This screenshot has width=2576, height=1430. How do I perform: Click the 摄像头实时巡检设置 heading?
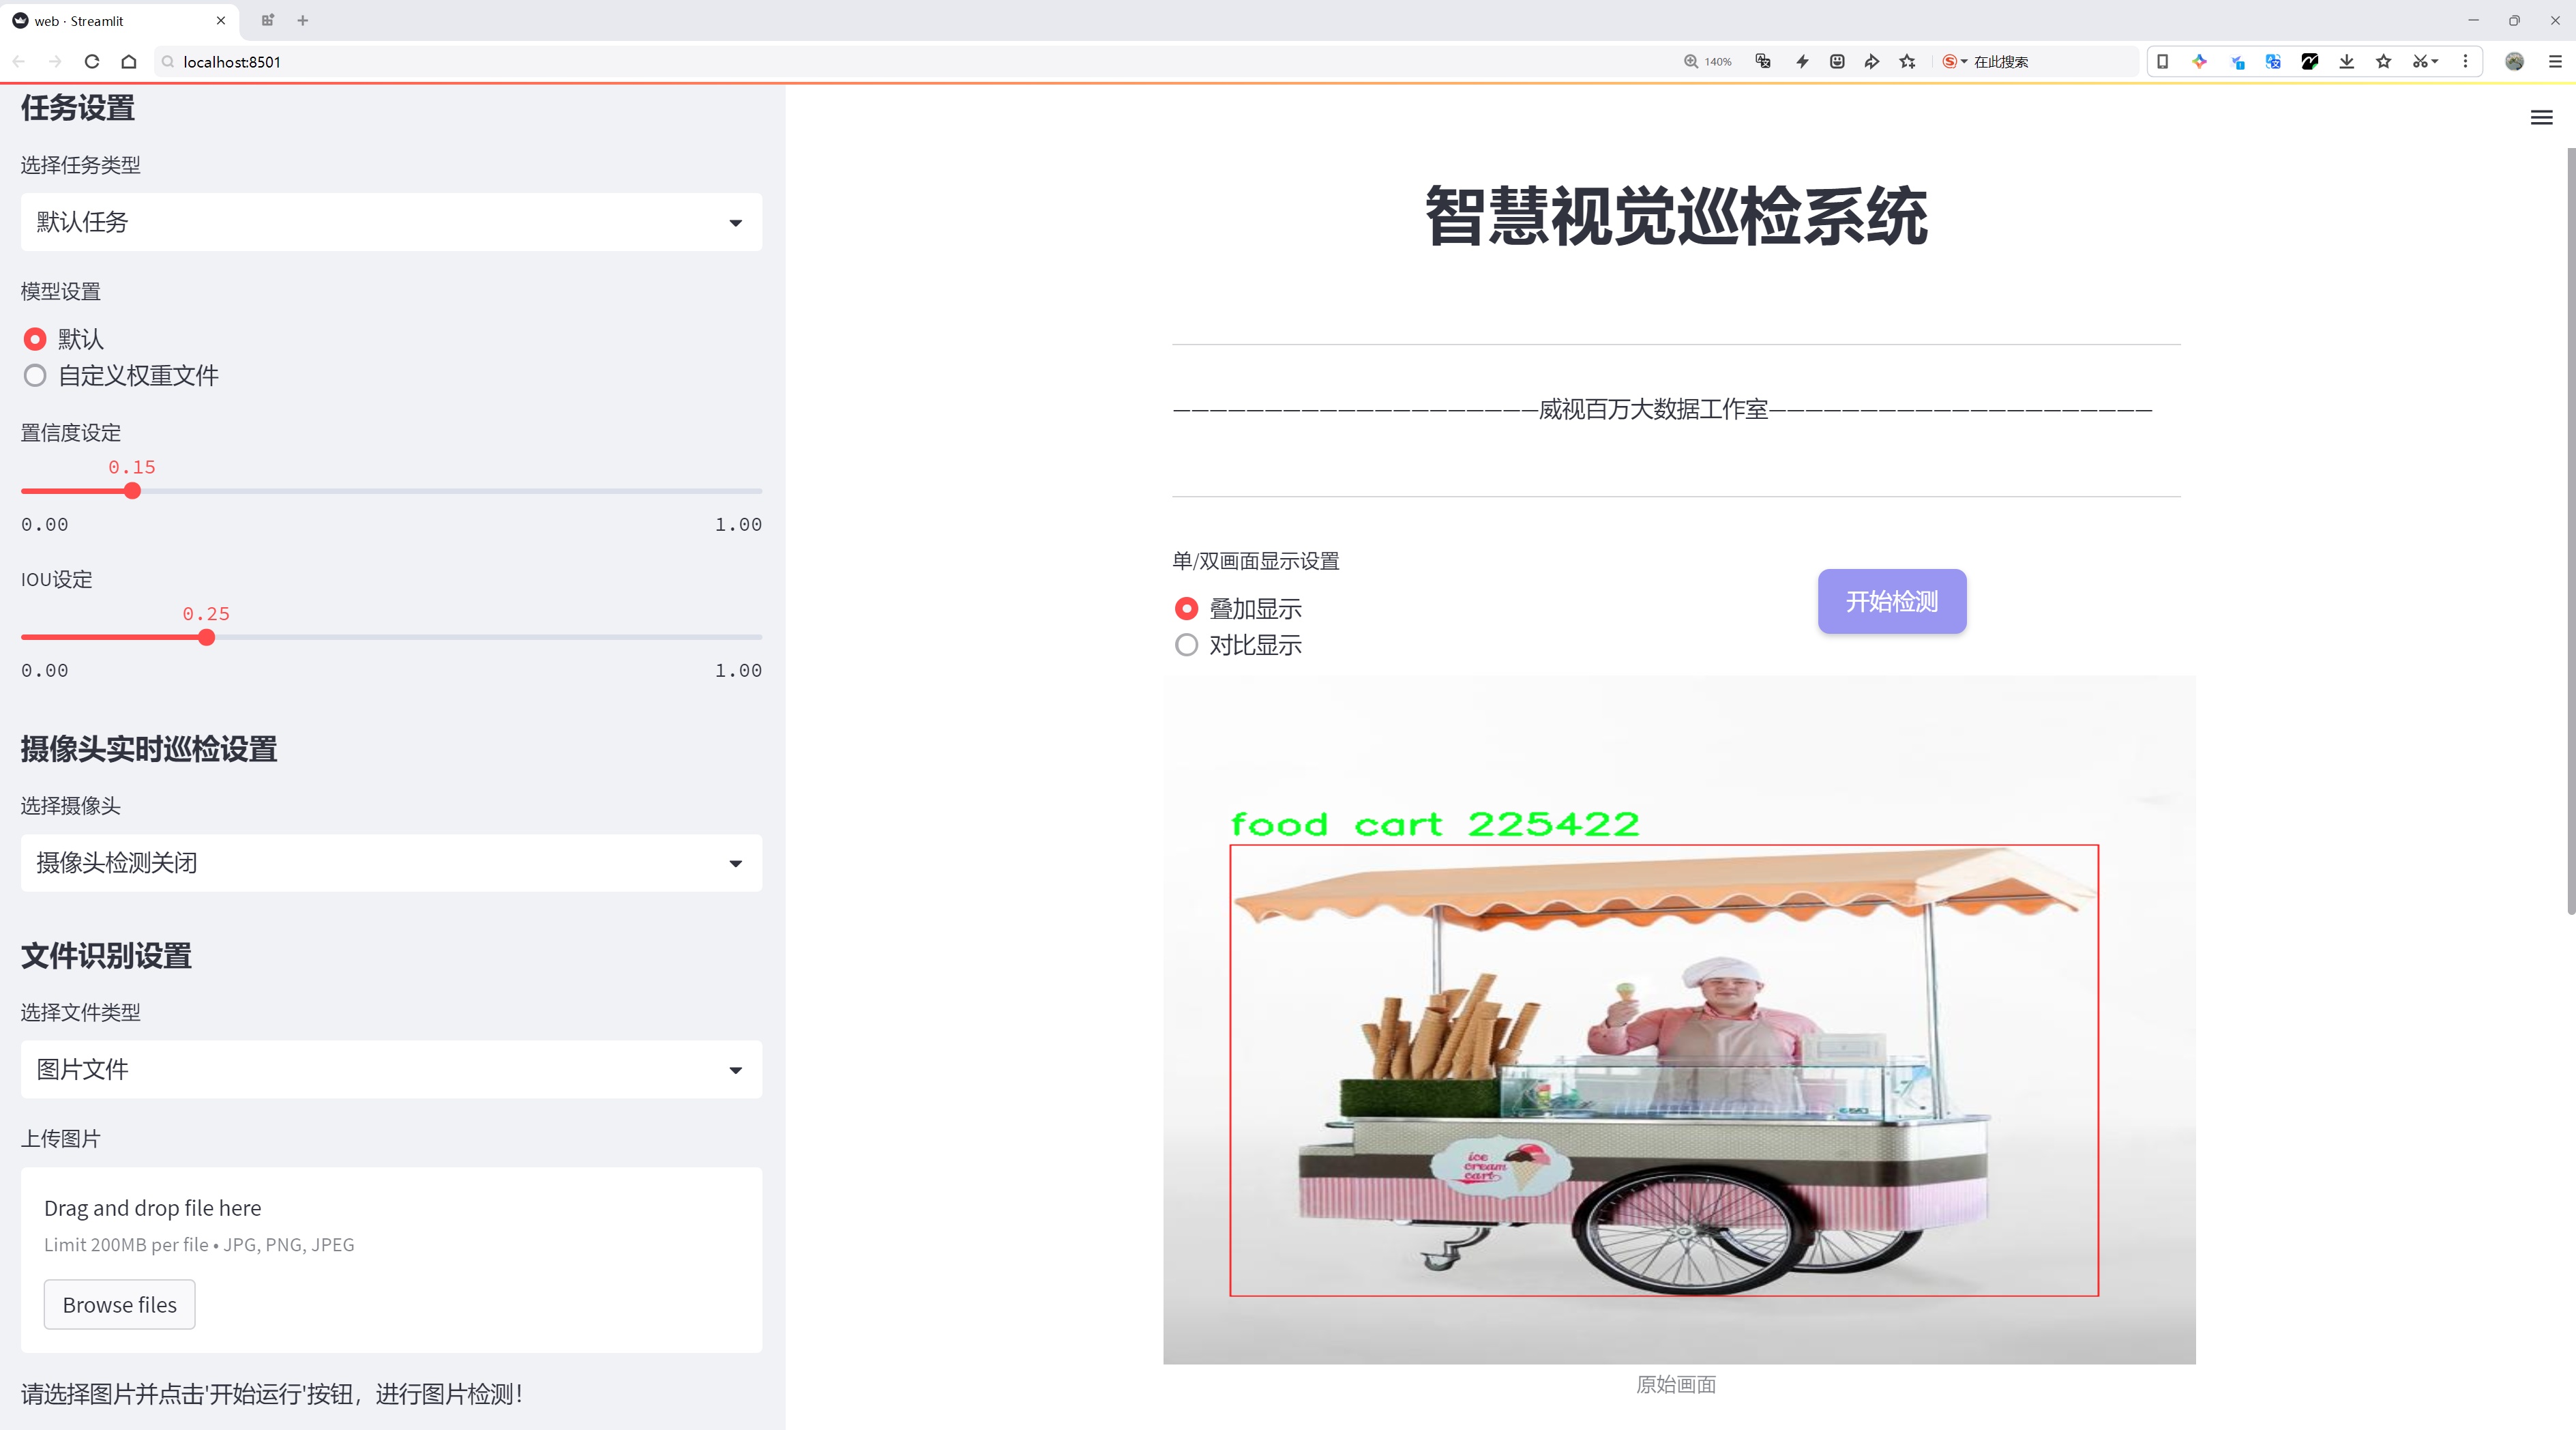click(x=149, y=749)
